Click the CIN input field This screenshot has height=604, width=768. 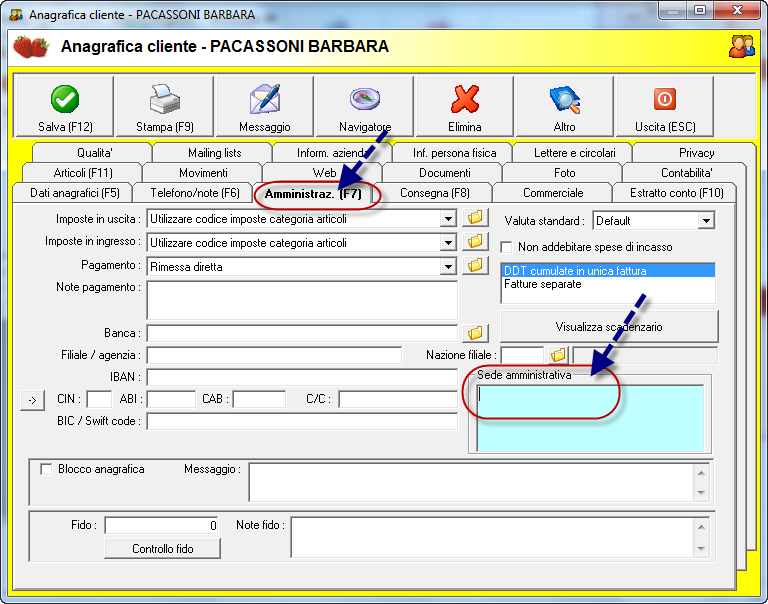pos(99,399)
